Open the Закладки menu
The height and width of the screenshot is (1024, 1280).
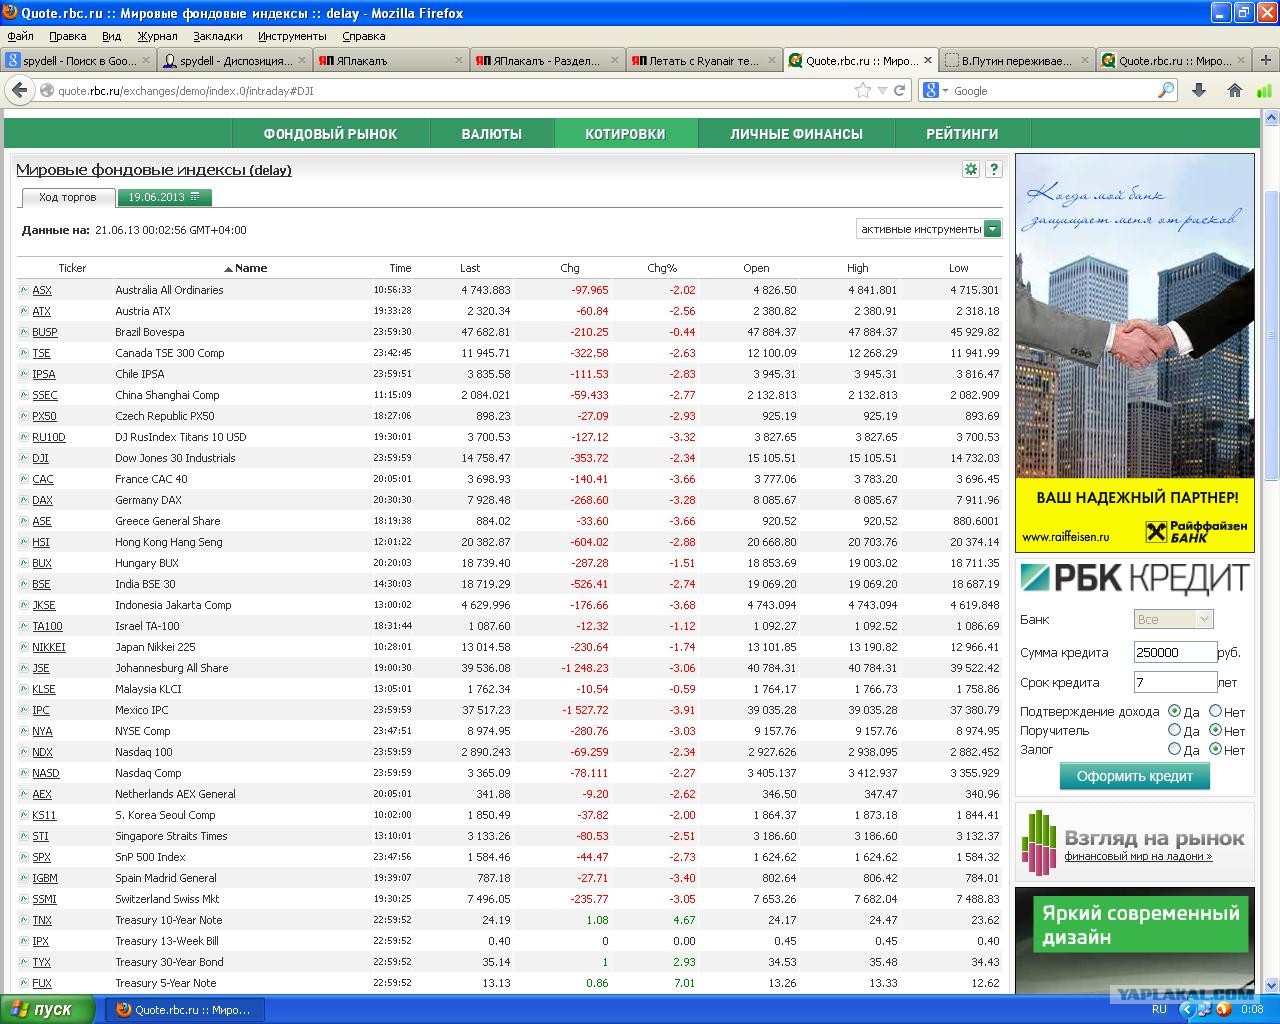click(x=217, y=35)
